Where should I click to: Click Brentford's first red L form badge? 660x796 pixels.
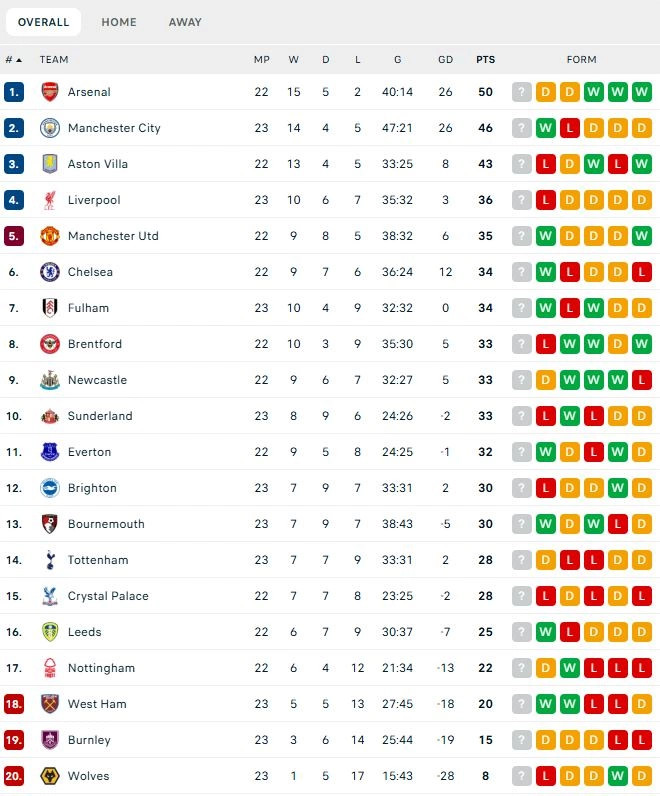point(546,344)
